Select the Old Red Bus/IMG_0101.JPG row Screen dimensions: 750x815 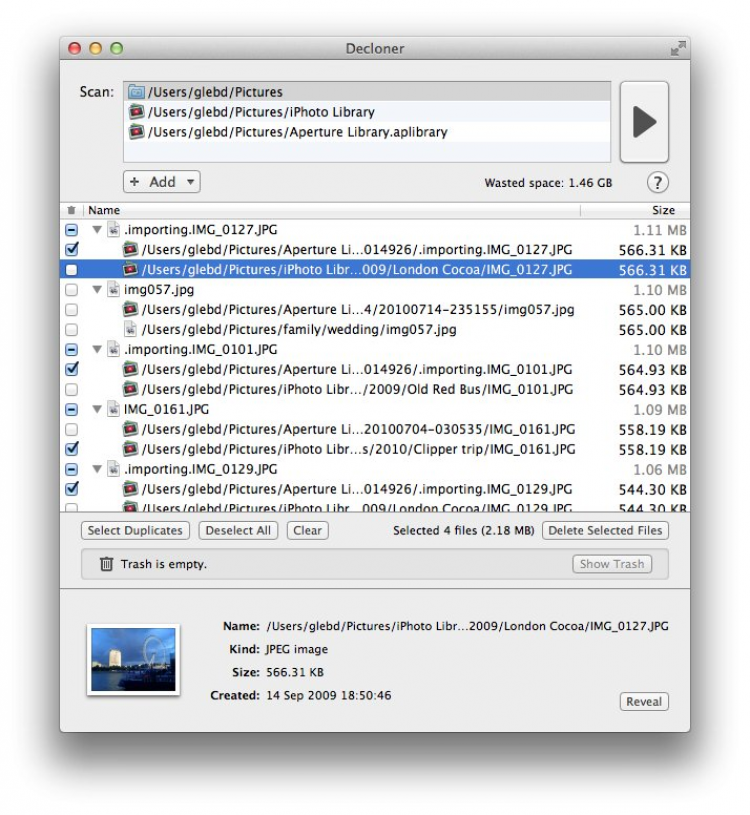(375, 389)
